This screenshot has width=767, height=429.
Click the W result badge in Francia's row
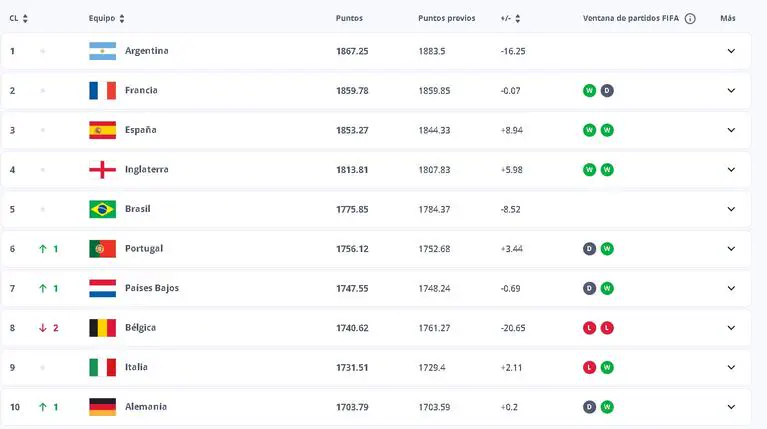click(589, 90)
